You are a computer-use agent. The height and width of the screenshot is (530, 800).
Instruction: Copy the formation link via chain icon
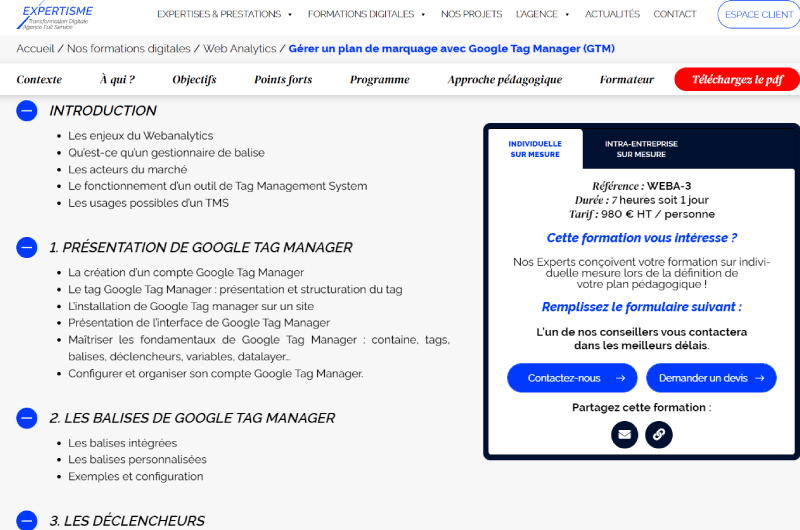point(659,435)
